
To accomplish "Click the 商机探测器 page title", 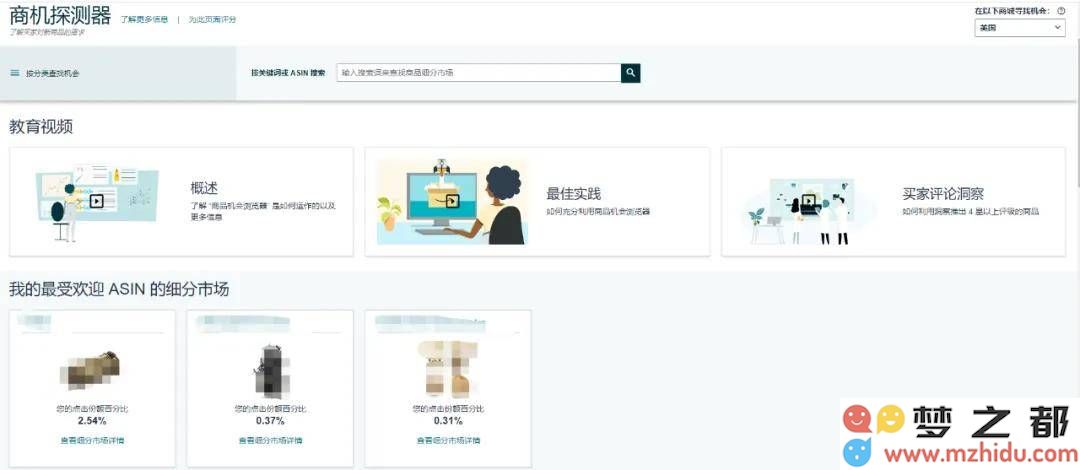I will pyautogui.click(x=60, y=14).
